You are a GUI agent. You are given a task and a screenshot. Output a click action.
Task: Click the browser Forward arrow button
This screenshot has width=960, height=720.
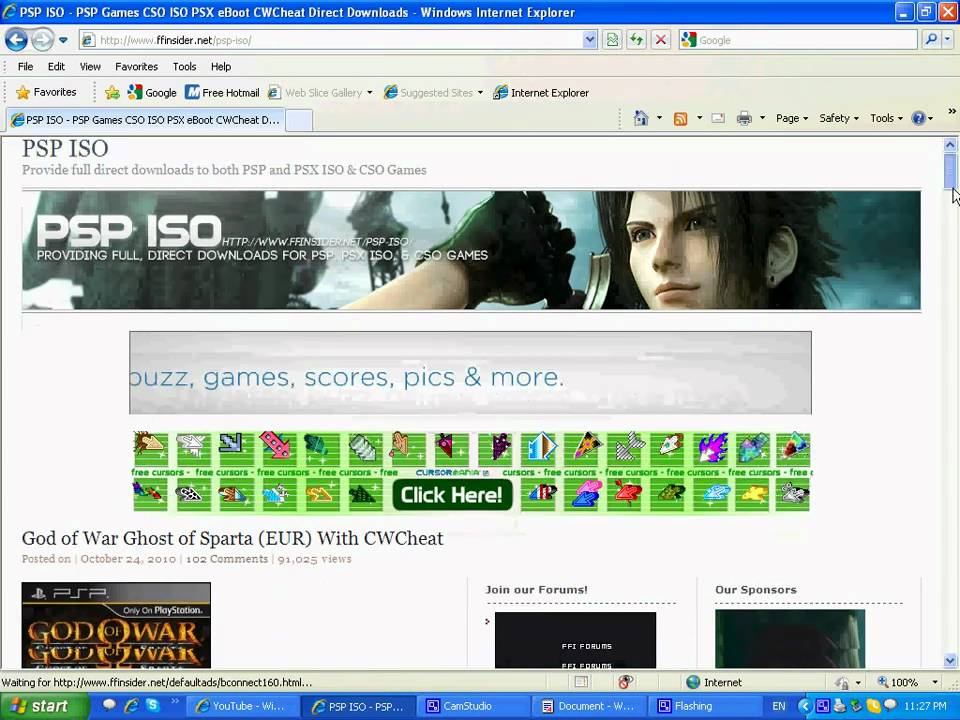[42, 40]
